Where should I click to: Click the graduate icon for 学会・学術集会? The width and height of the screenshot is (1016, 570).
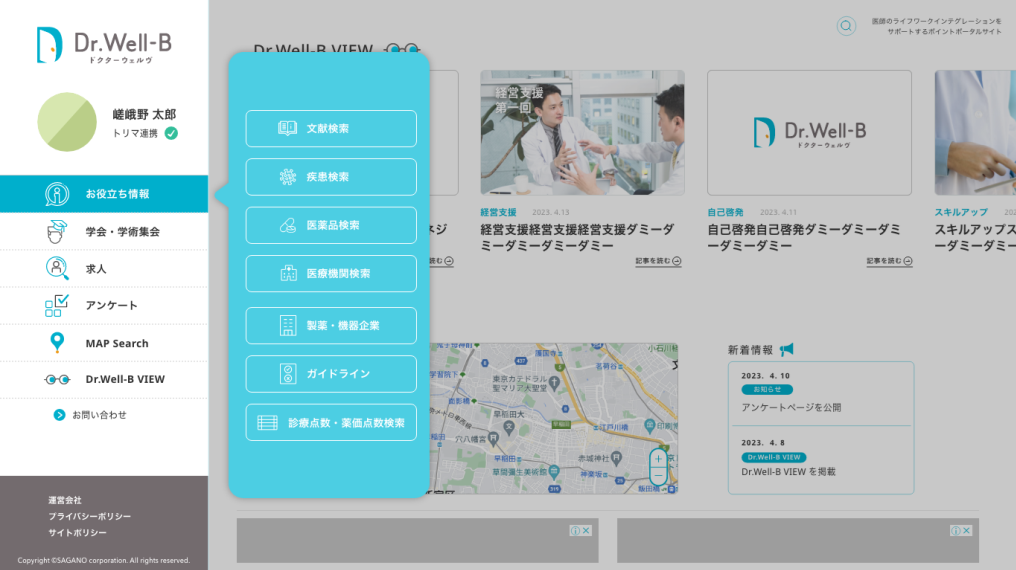(57, 231)
